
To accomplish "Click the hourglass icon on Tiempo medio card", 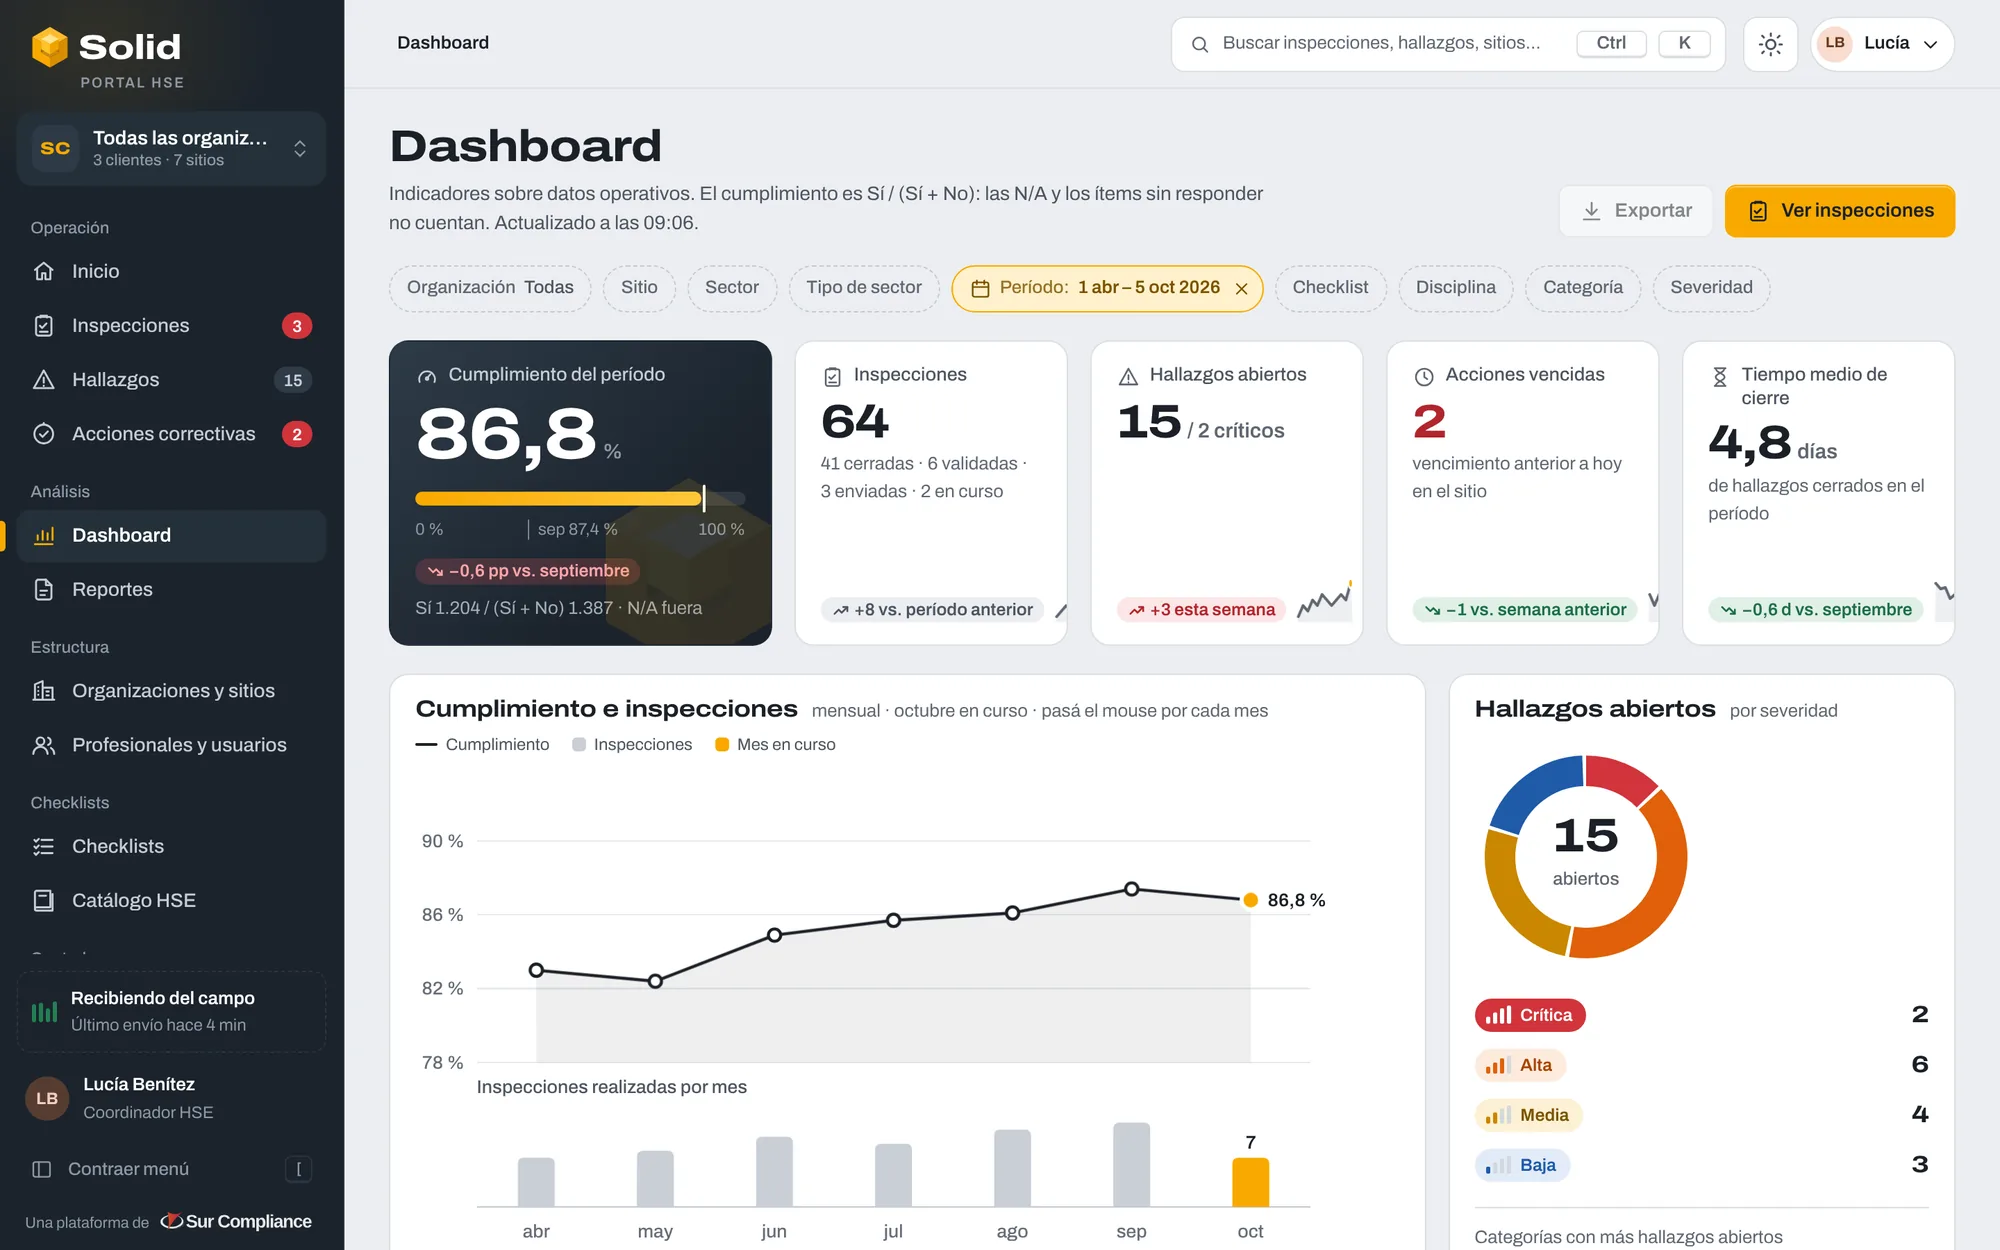I will [1720, 376].
